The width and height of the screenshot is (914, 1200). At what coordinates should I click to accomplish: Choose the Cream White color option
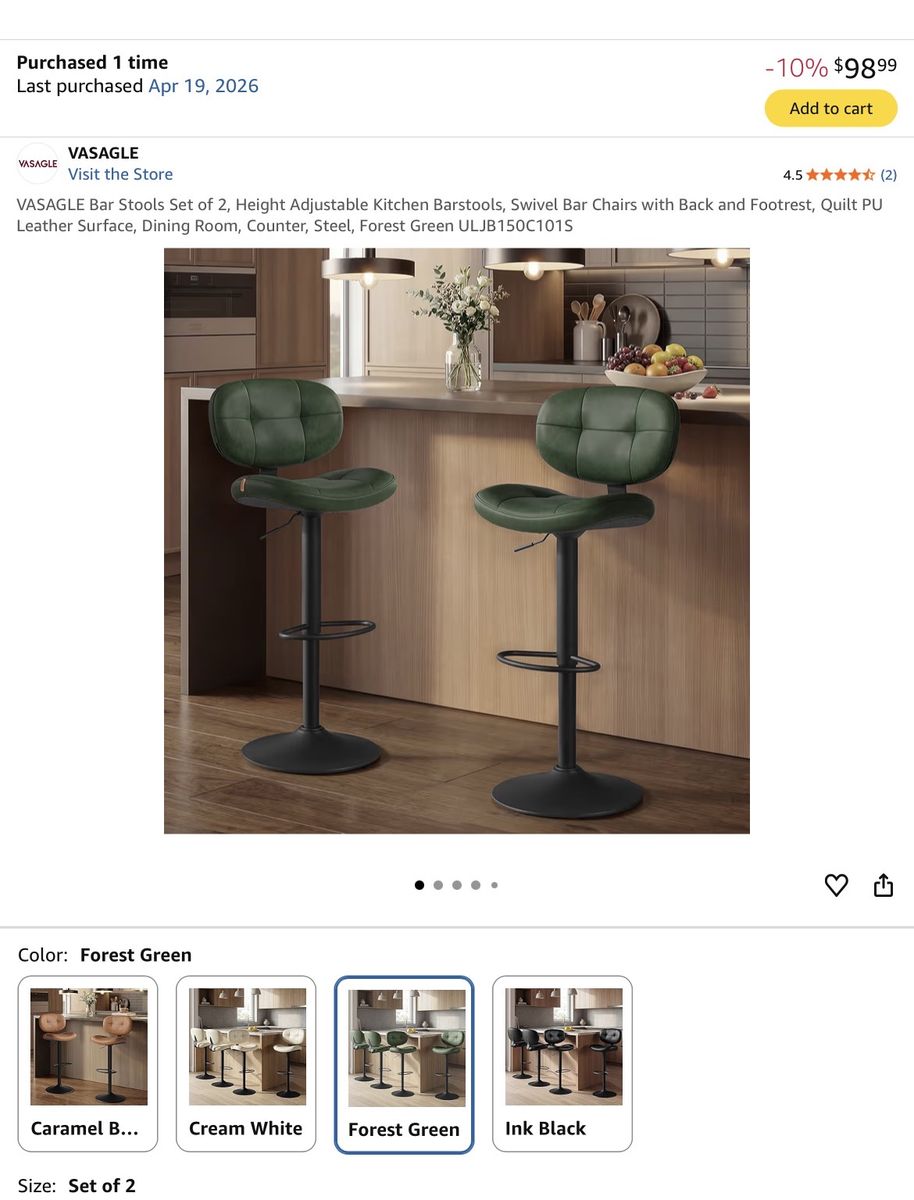pyautogui.click(x=246, y=1064)
